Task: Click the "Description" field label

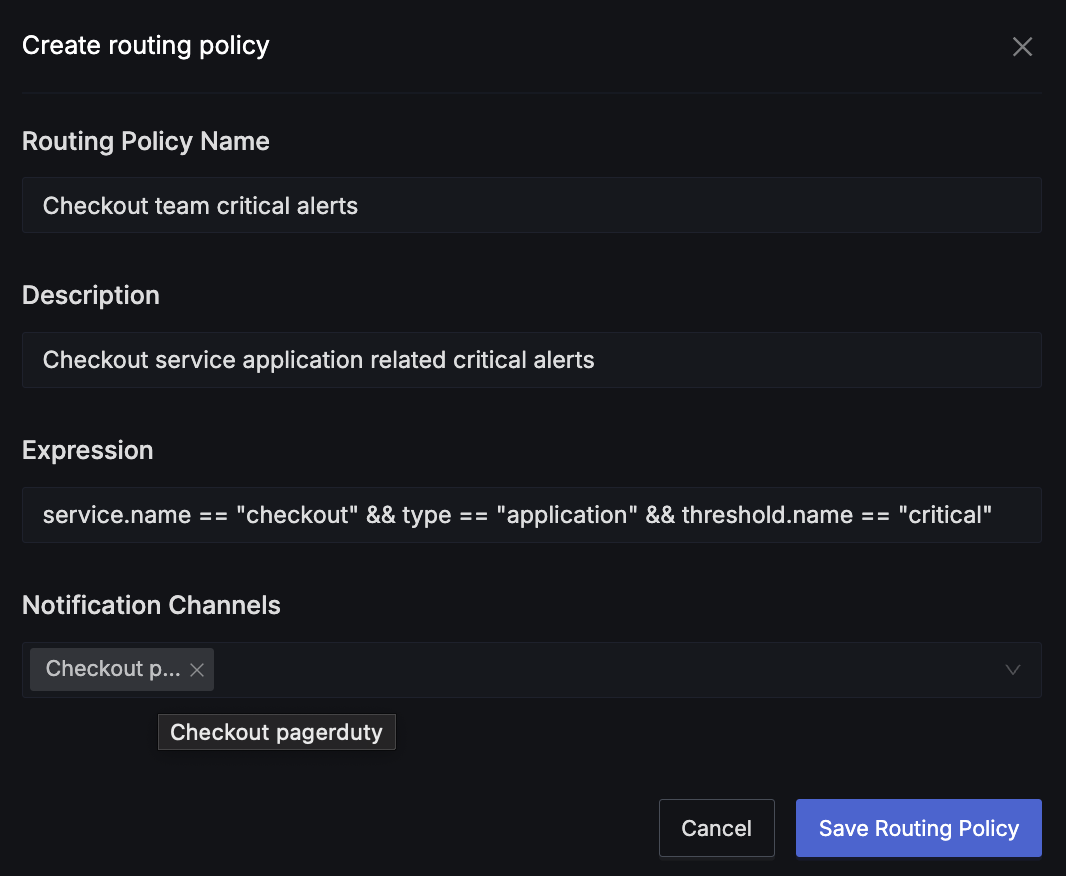Action: pos(90,296)
